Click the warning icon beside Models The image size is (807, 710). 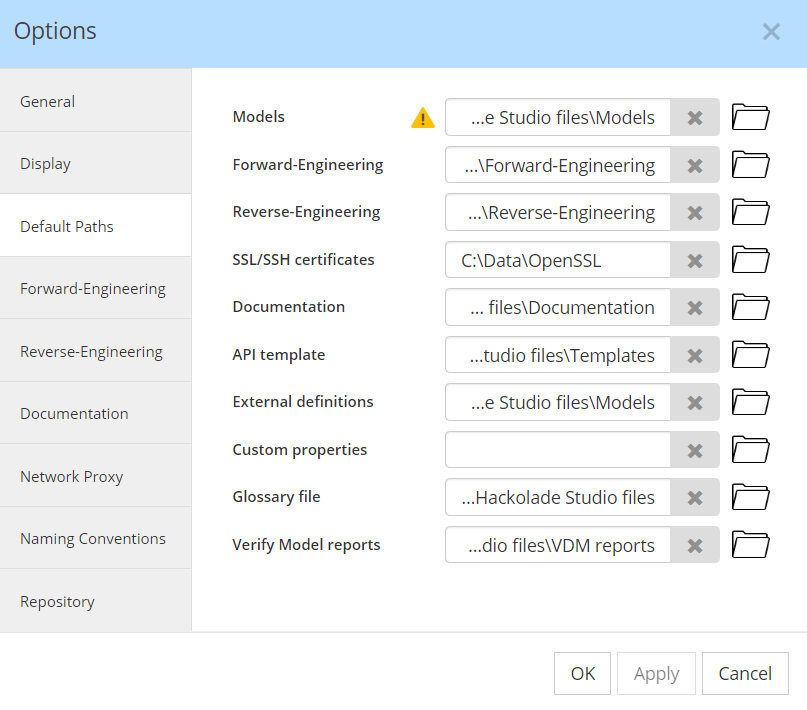(422, 117)
